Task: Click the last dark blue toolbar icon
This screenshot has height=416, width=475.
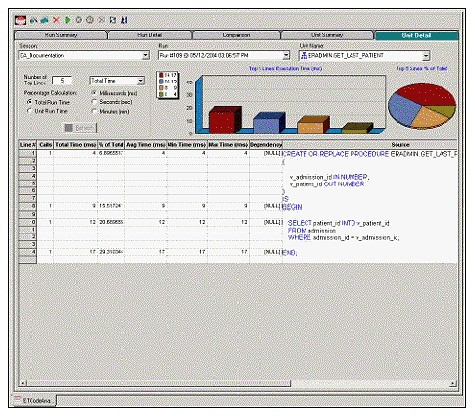Action: click(x=124, y=20)
